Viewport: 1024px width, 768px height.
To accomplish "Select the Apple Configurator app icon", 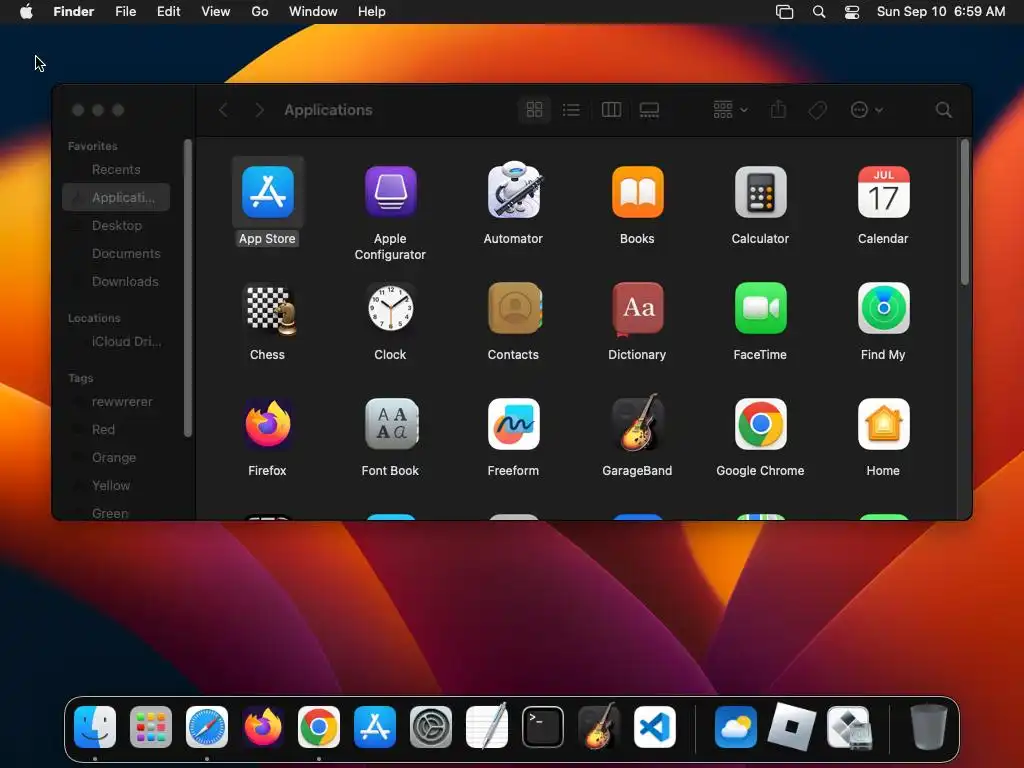I will click(391, 192).
